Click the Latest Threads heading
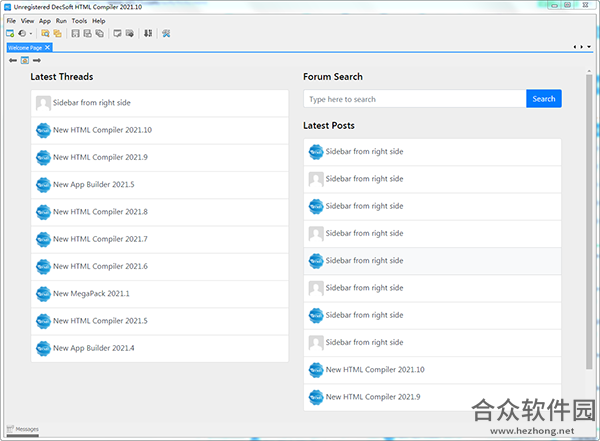Viewport: 600px width, 441px height. point(62,77)
